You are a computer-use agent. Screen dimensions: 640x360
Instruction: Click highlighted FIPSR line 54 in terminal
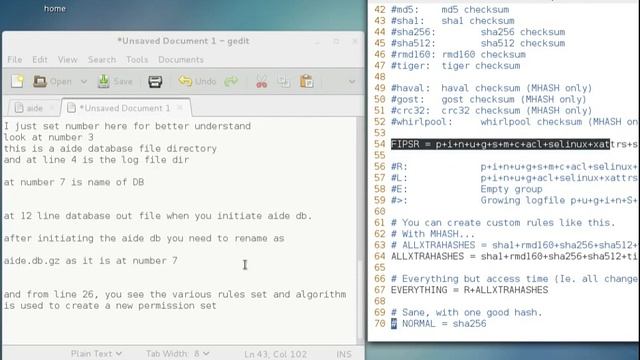point(500,144)
